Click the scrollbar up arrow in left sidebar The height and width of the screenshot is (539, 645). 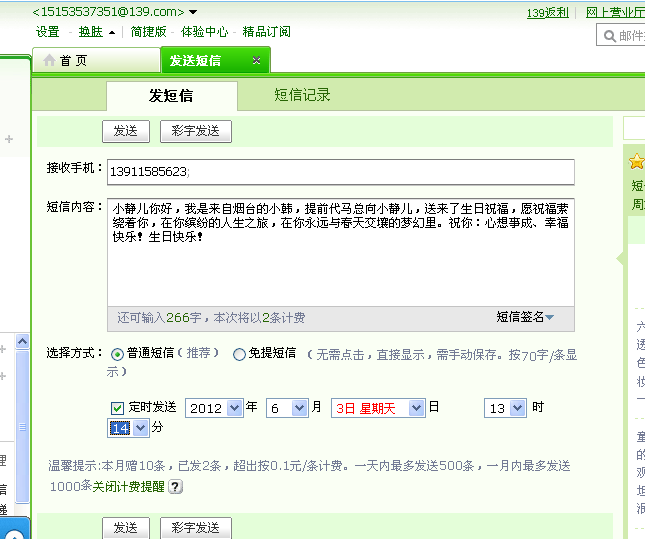coord(22,341)
